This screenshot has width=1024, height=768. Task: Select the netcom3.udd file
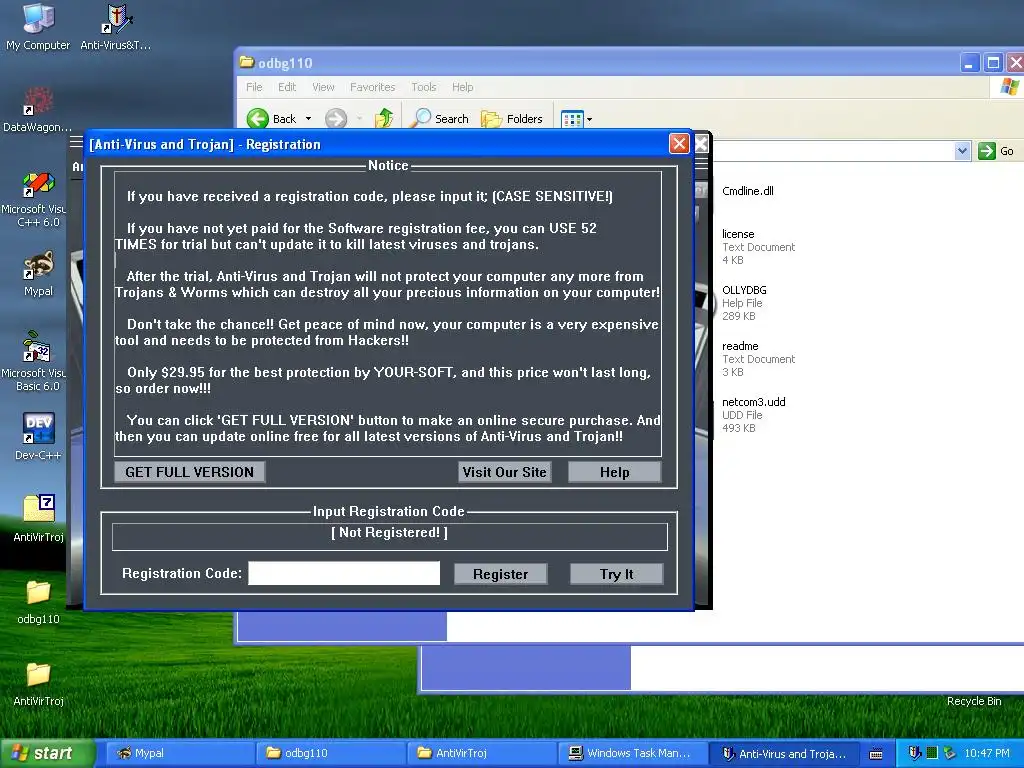(754, 415)
